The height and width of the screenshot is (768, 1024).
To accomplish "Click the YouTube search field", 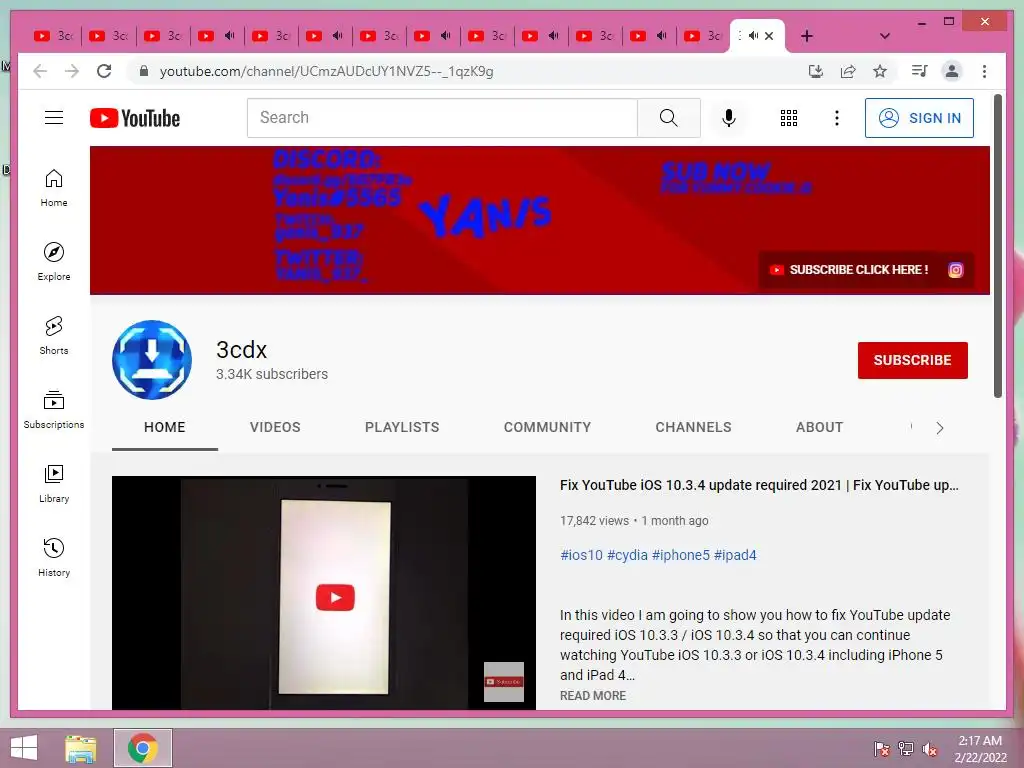I will (x=442, y=118).
